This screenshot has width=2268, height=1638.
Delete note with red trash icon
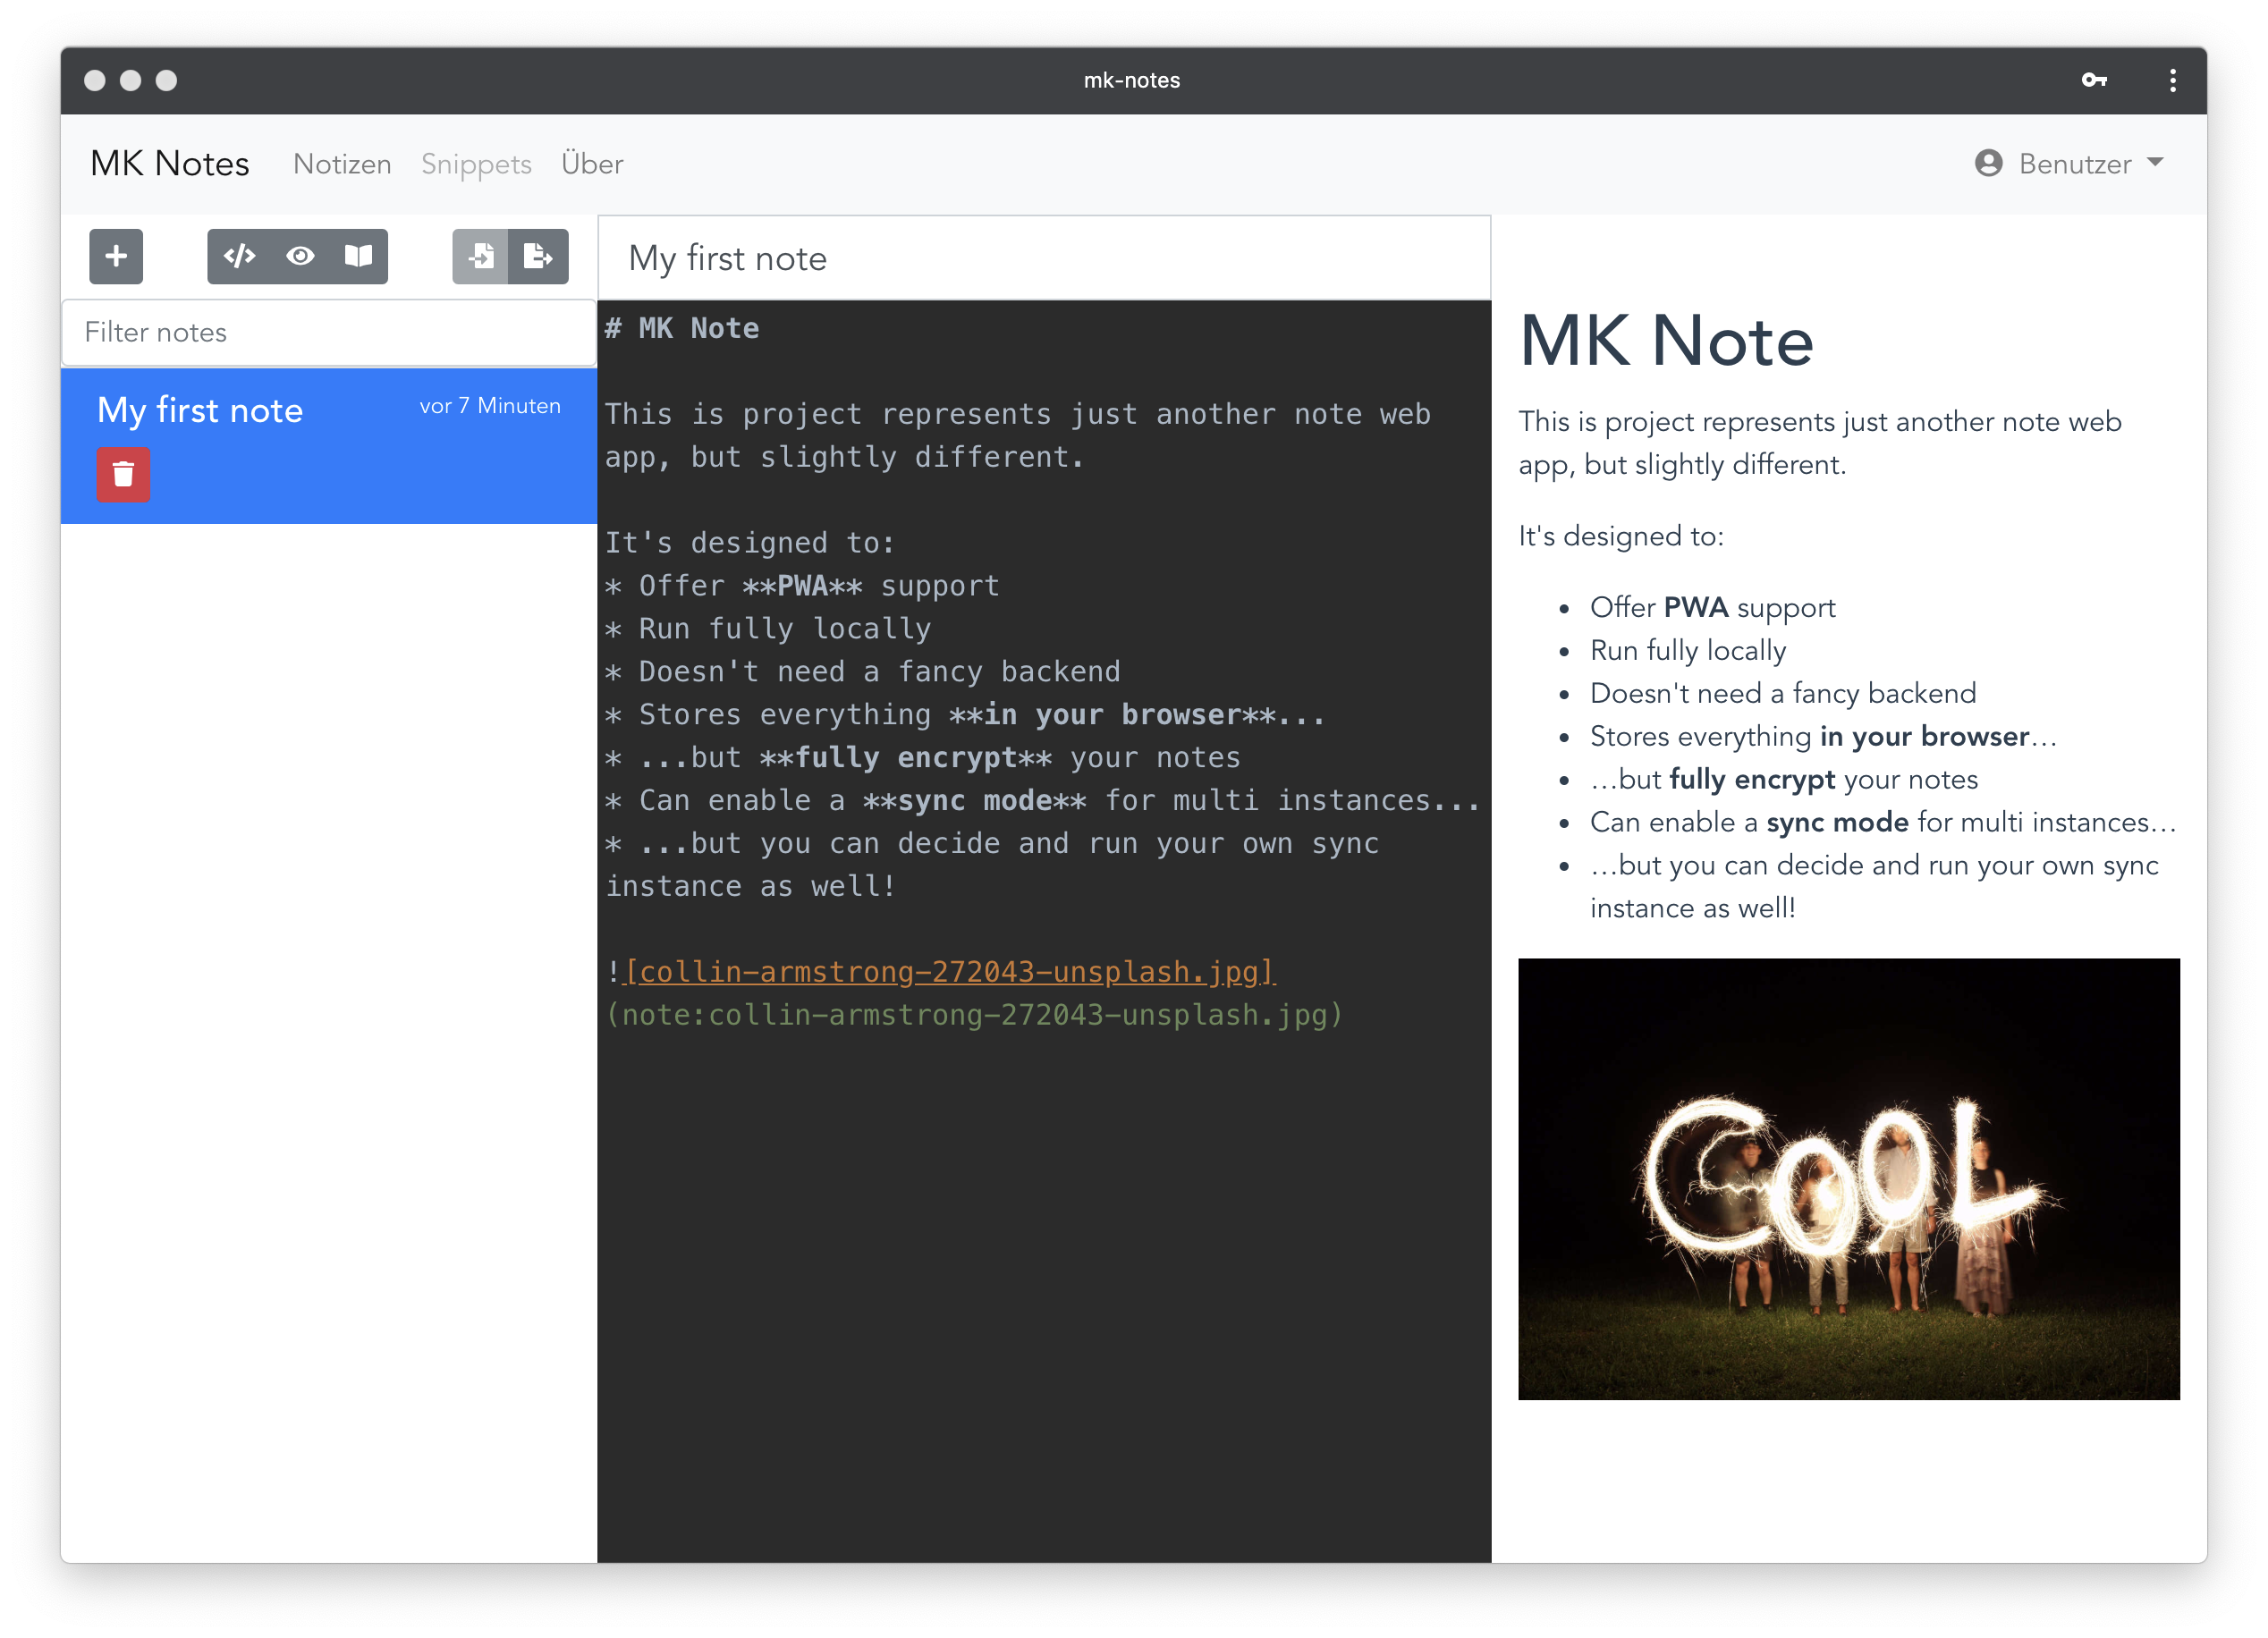123,474
